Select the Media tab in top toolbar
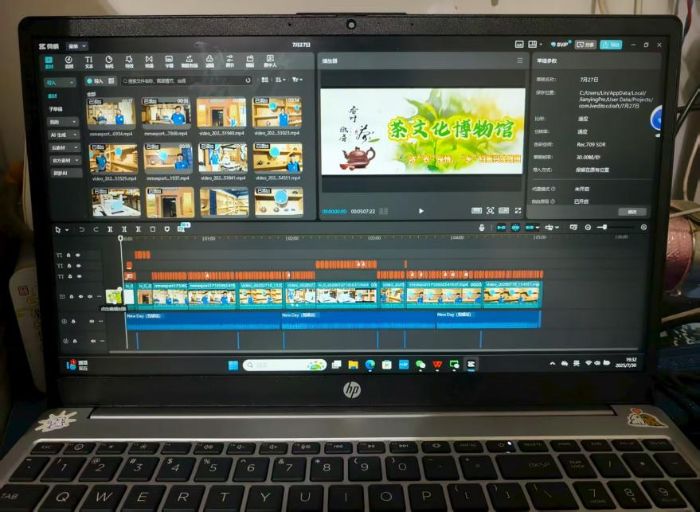Screen dimensions: 700x512 (x=47, y=62)
